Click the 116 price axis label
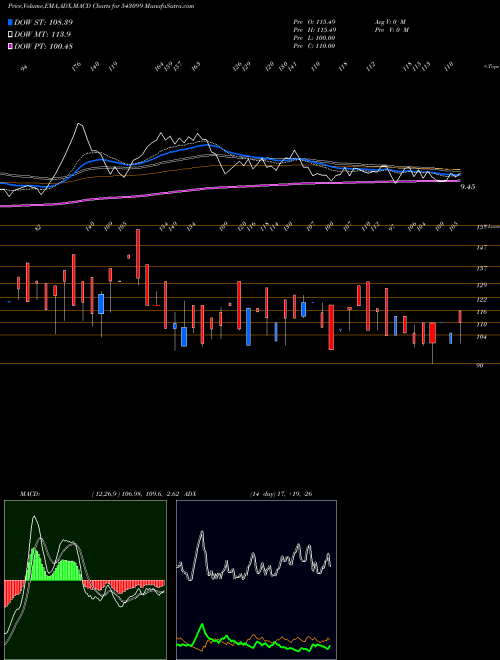500x660 pixels. tap(481, 312)
